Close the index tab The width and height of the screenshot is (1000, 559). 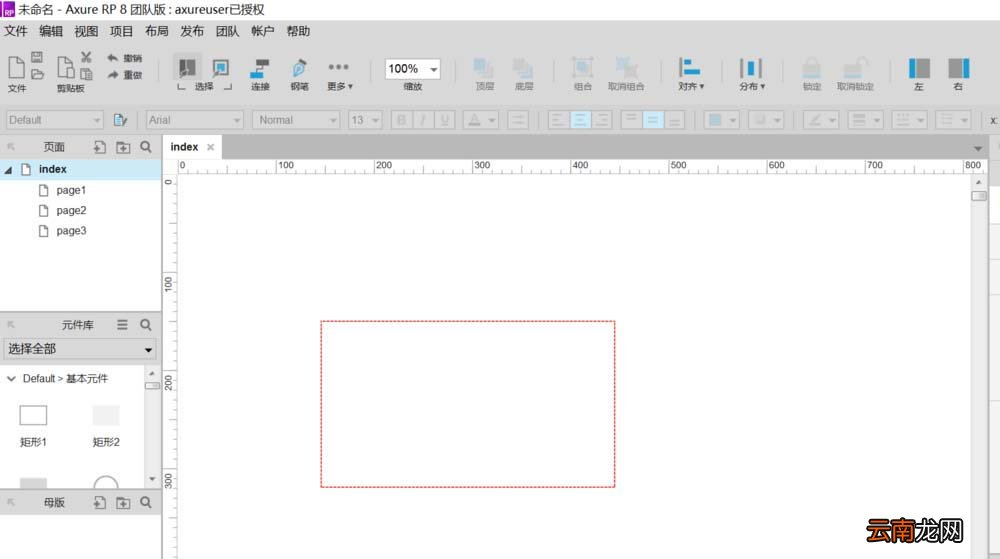210,147
